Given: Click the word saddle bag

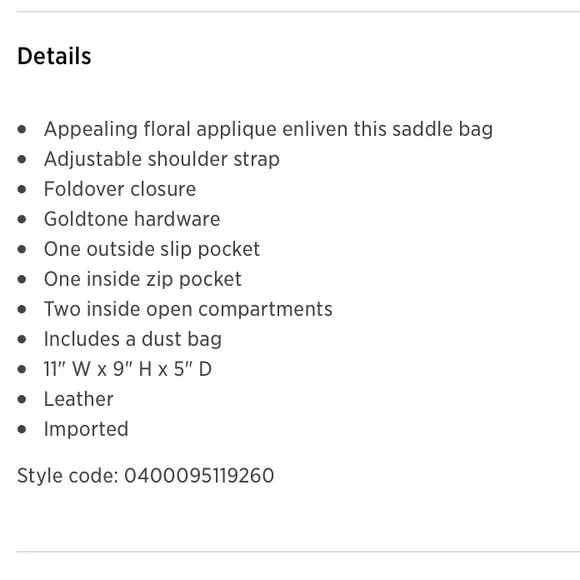Looking at the screenshot, I should click(x=442, y=129).
